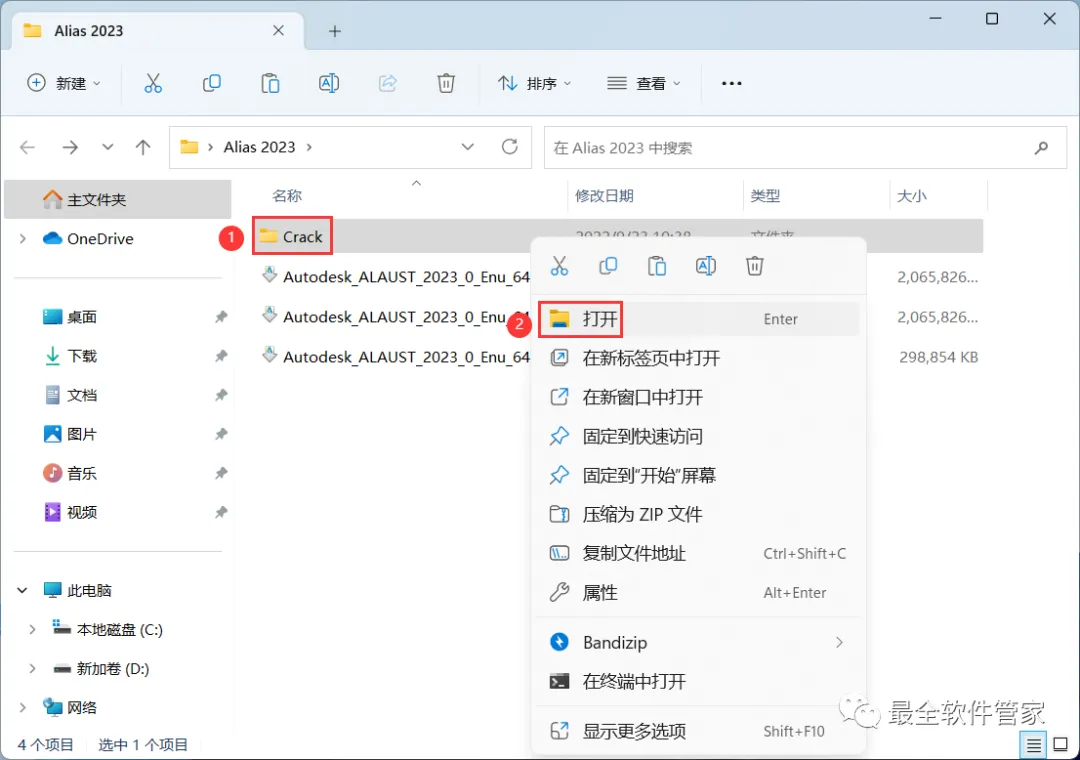Viewport: 1080px width, 760px height.
Task: Click the search magnifier icon
Action: [1041, 147]
